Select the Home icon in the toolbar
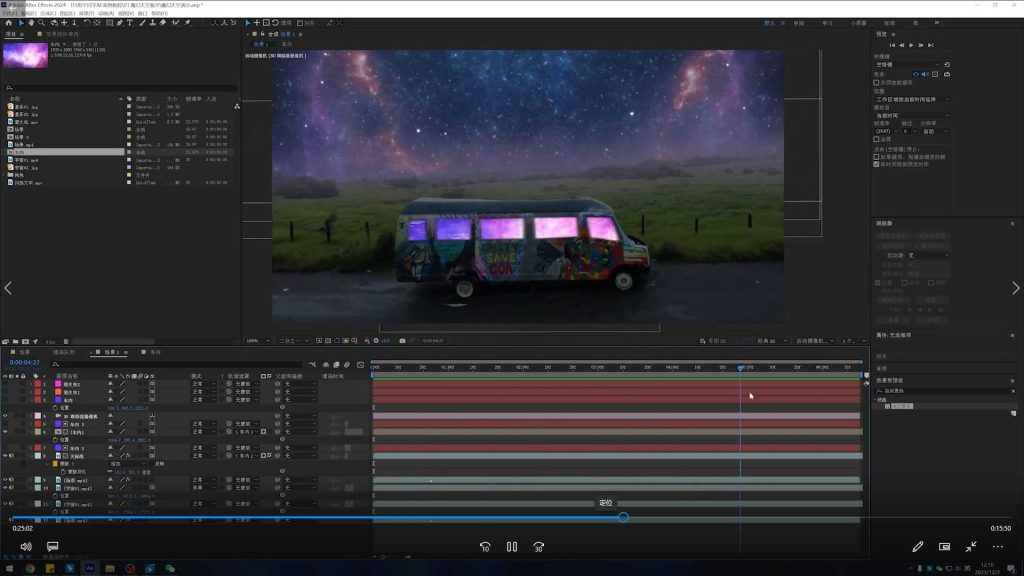Image resolution: width=1024 pixels, height=576 pixels. (x=8, y=23)
